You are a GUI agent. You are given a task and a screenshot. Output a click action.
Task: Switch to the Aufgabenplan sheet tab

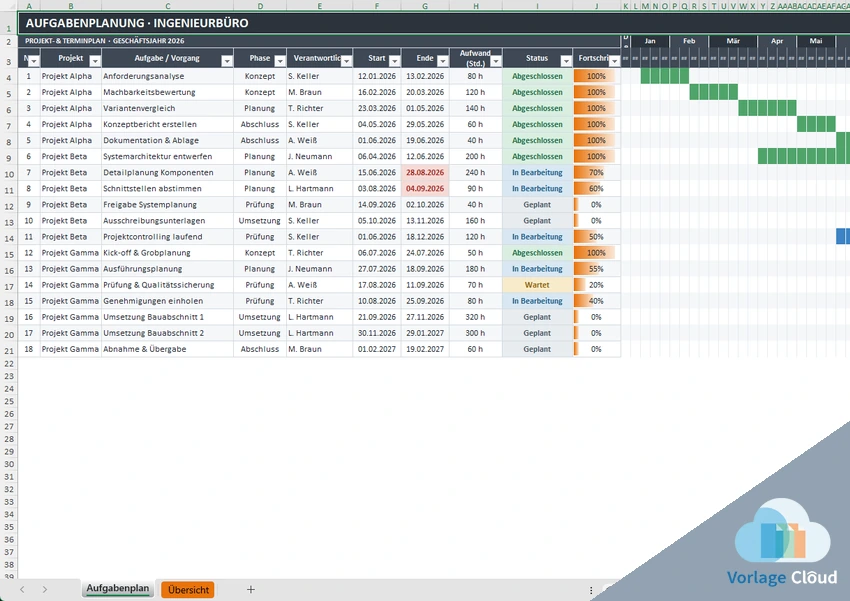point(118,589)
